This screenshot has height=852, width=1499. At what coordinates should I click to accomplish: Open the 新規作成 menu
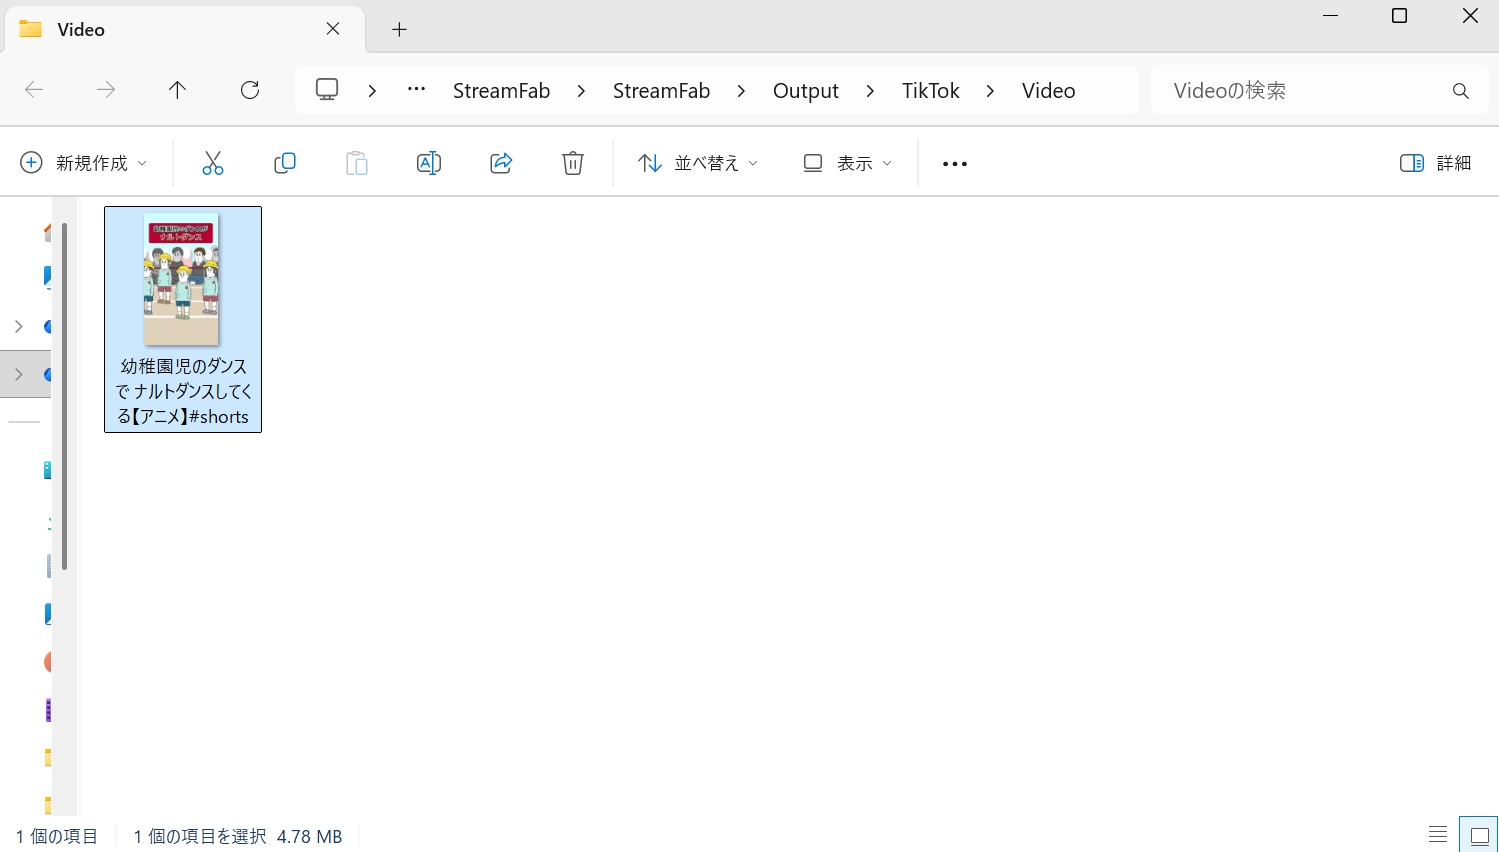point(84,163)
